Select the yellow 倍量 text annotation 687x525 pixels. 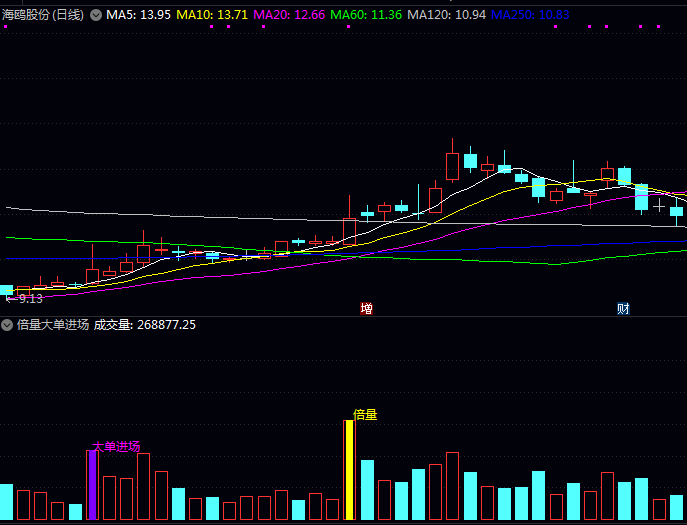[x=365, y=414]
